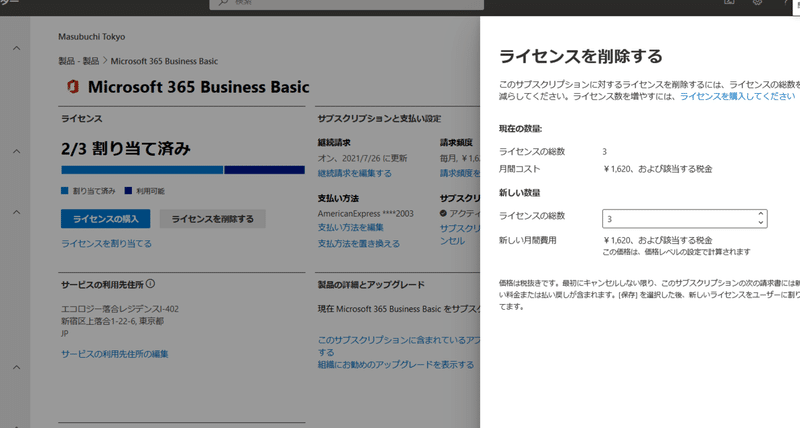800x428 pixels.
Task: Click the 割り当て済み legend color square
Action: coord(64,191)
